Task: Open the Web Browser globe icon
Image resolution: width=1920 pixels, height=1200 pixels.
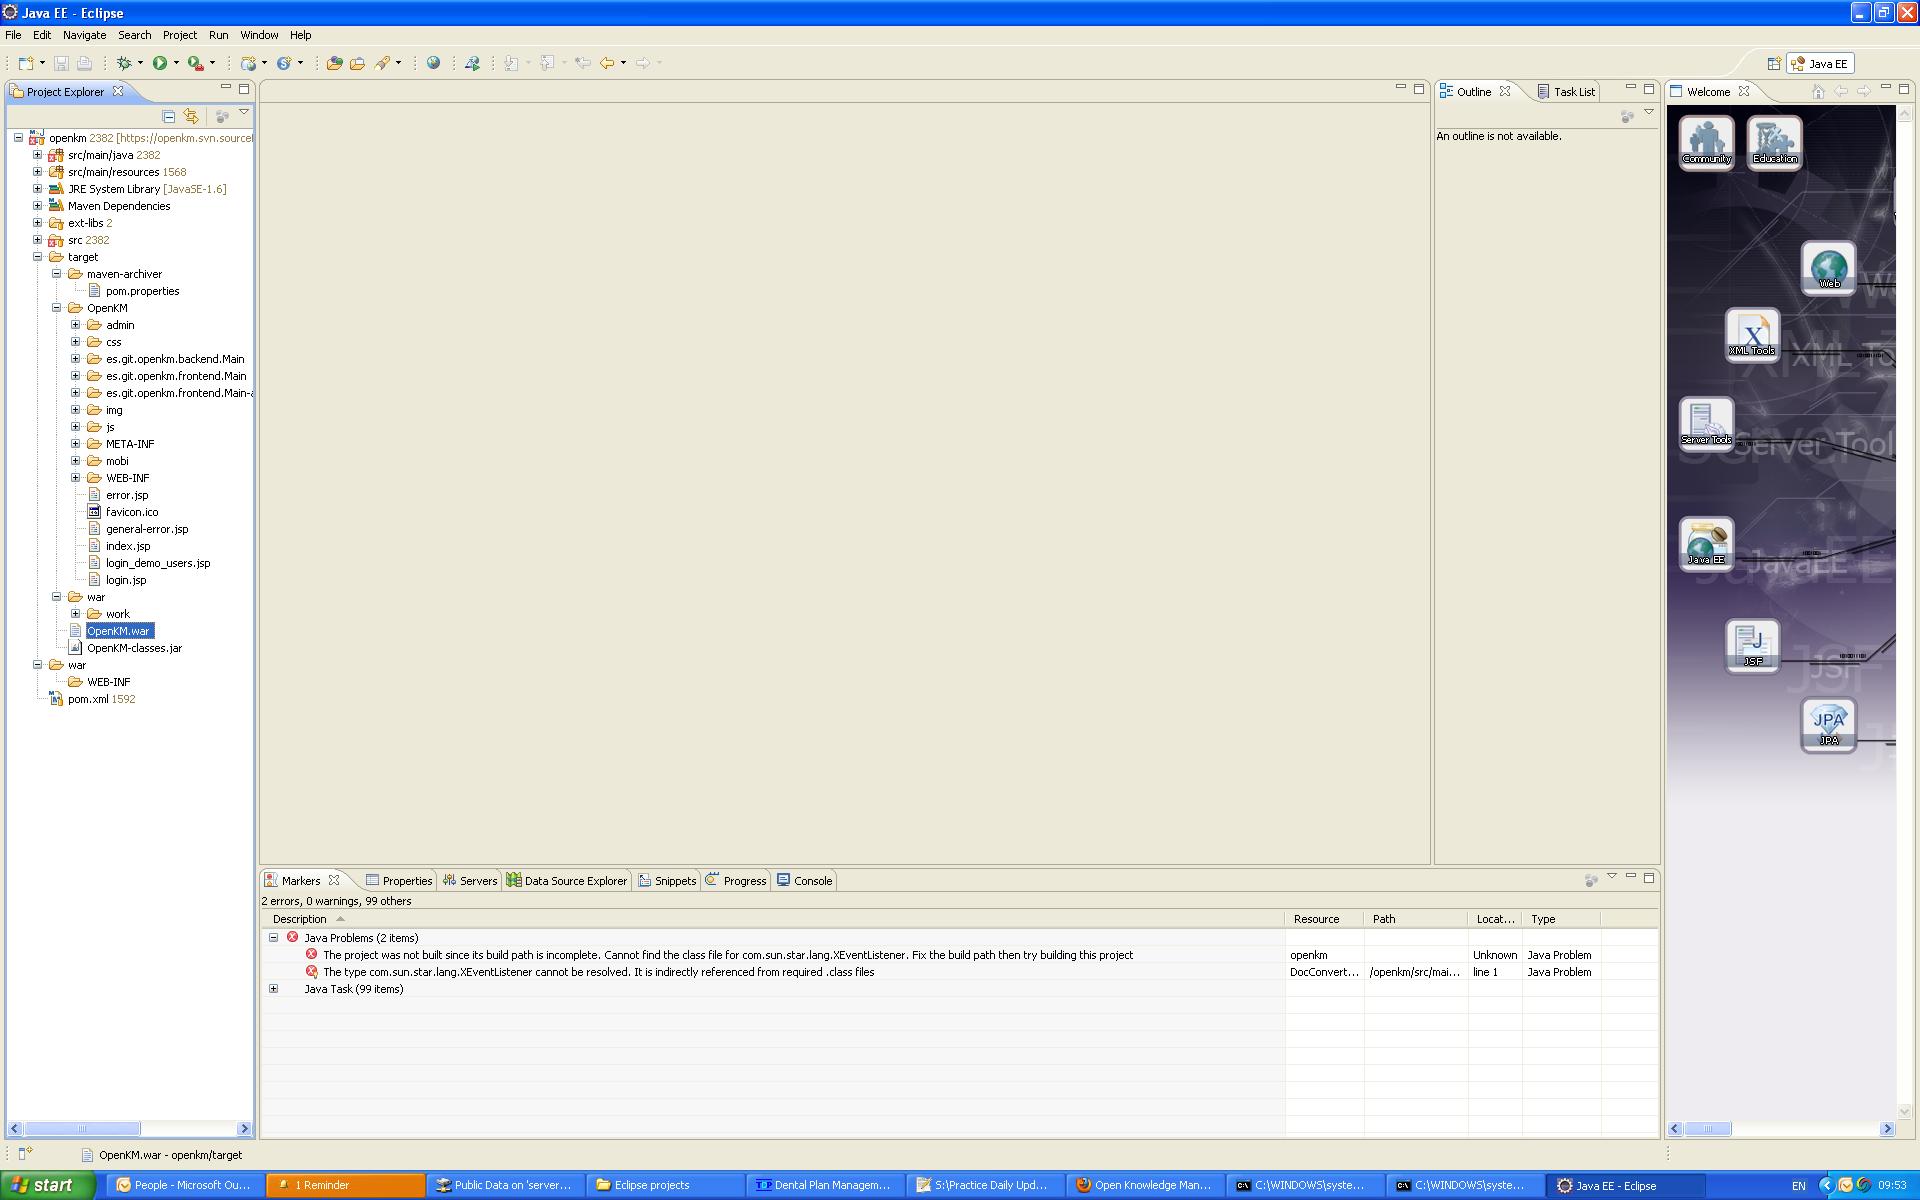Action: point(433,63)
